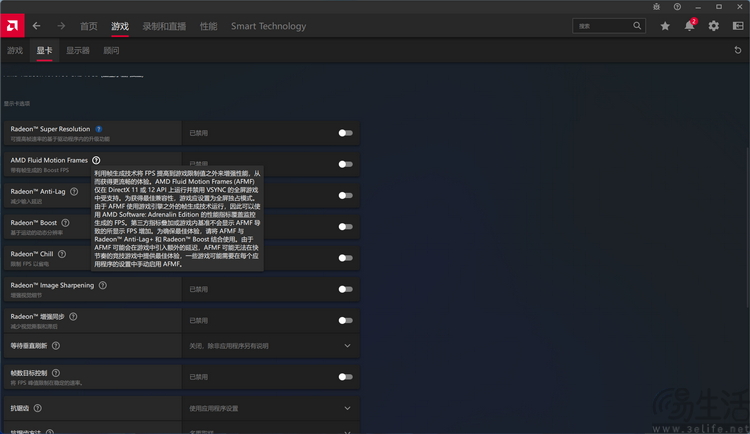This screenshot has height=434, width=750.
Task: Enable AMD Fluid Motion Frames toggle
Action: 345,164
